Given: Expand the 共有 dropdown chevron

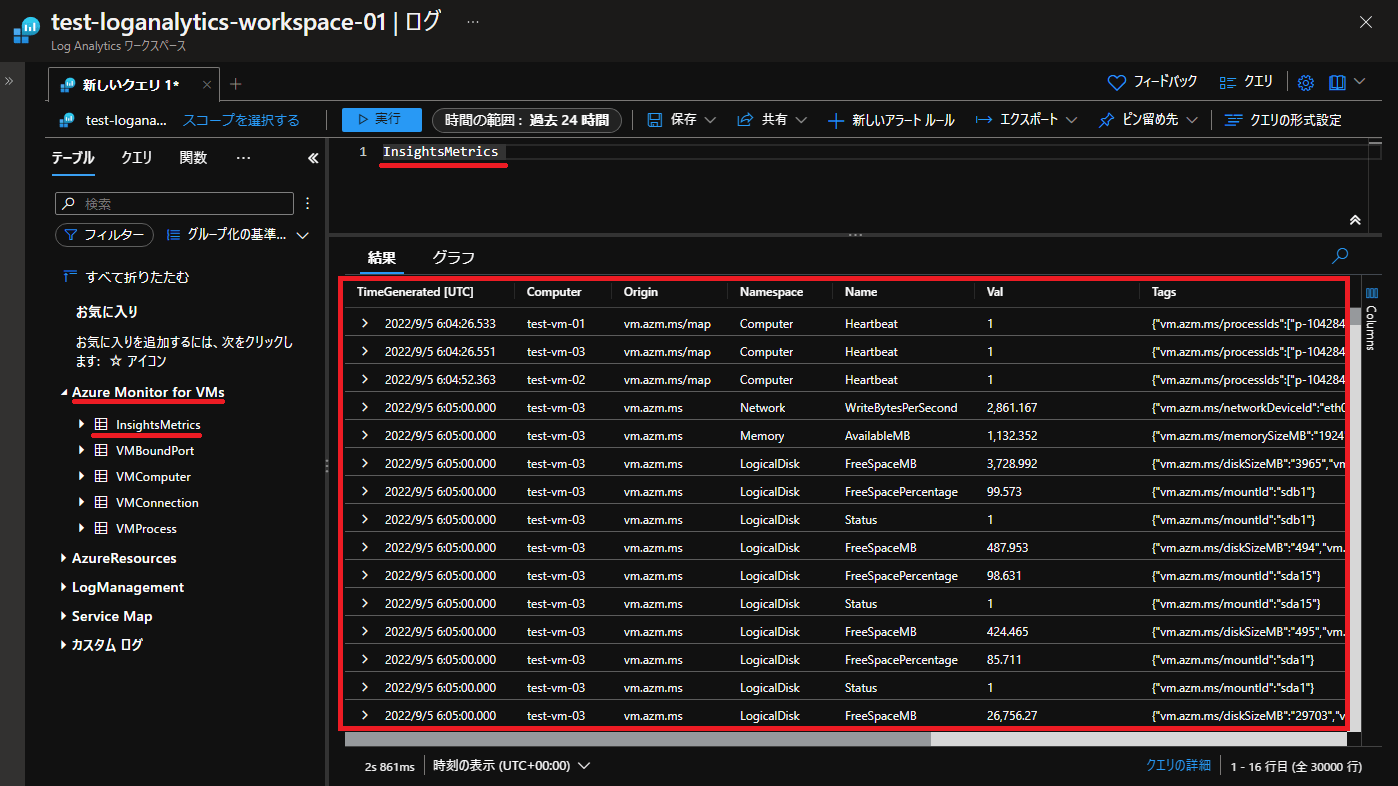Looking at the screenshot, I should 801,120.
